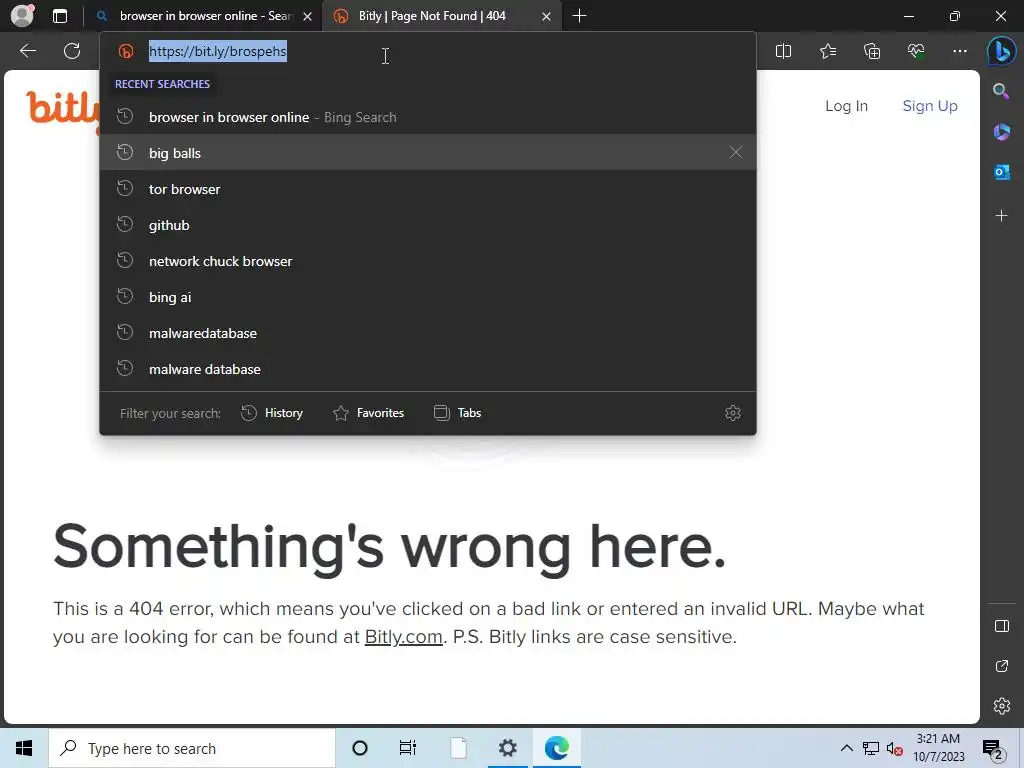Select 'tor browser' recent search
Viewport: 1024px width, 768px height.
click(428, 189)
